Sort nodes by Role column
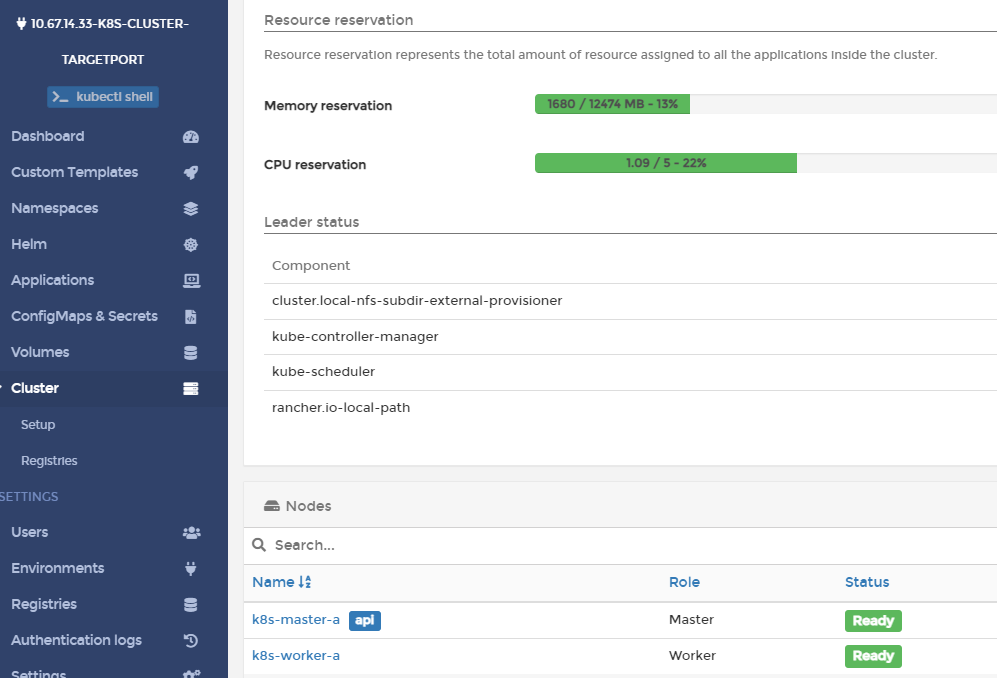Viewport: 997px width, 678px height. point(684,582)
